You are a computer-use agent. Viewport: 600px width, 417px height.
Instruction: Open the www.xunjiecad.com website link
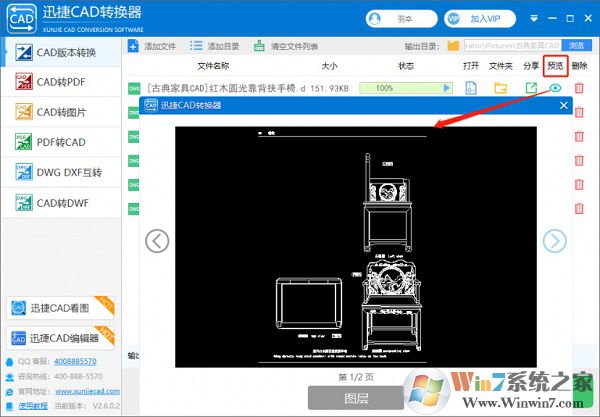[x=88, y=391]
